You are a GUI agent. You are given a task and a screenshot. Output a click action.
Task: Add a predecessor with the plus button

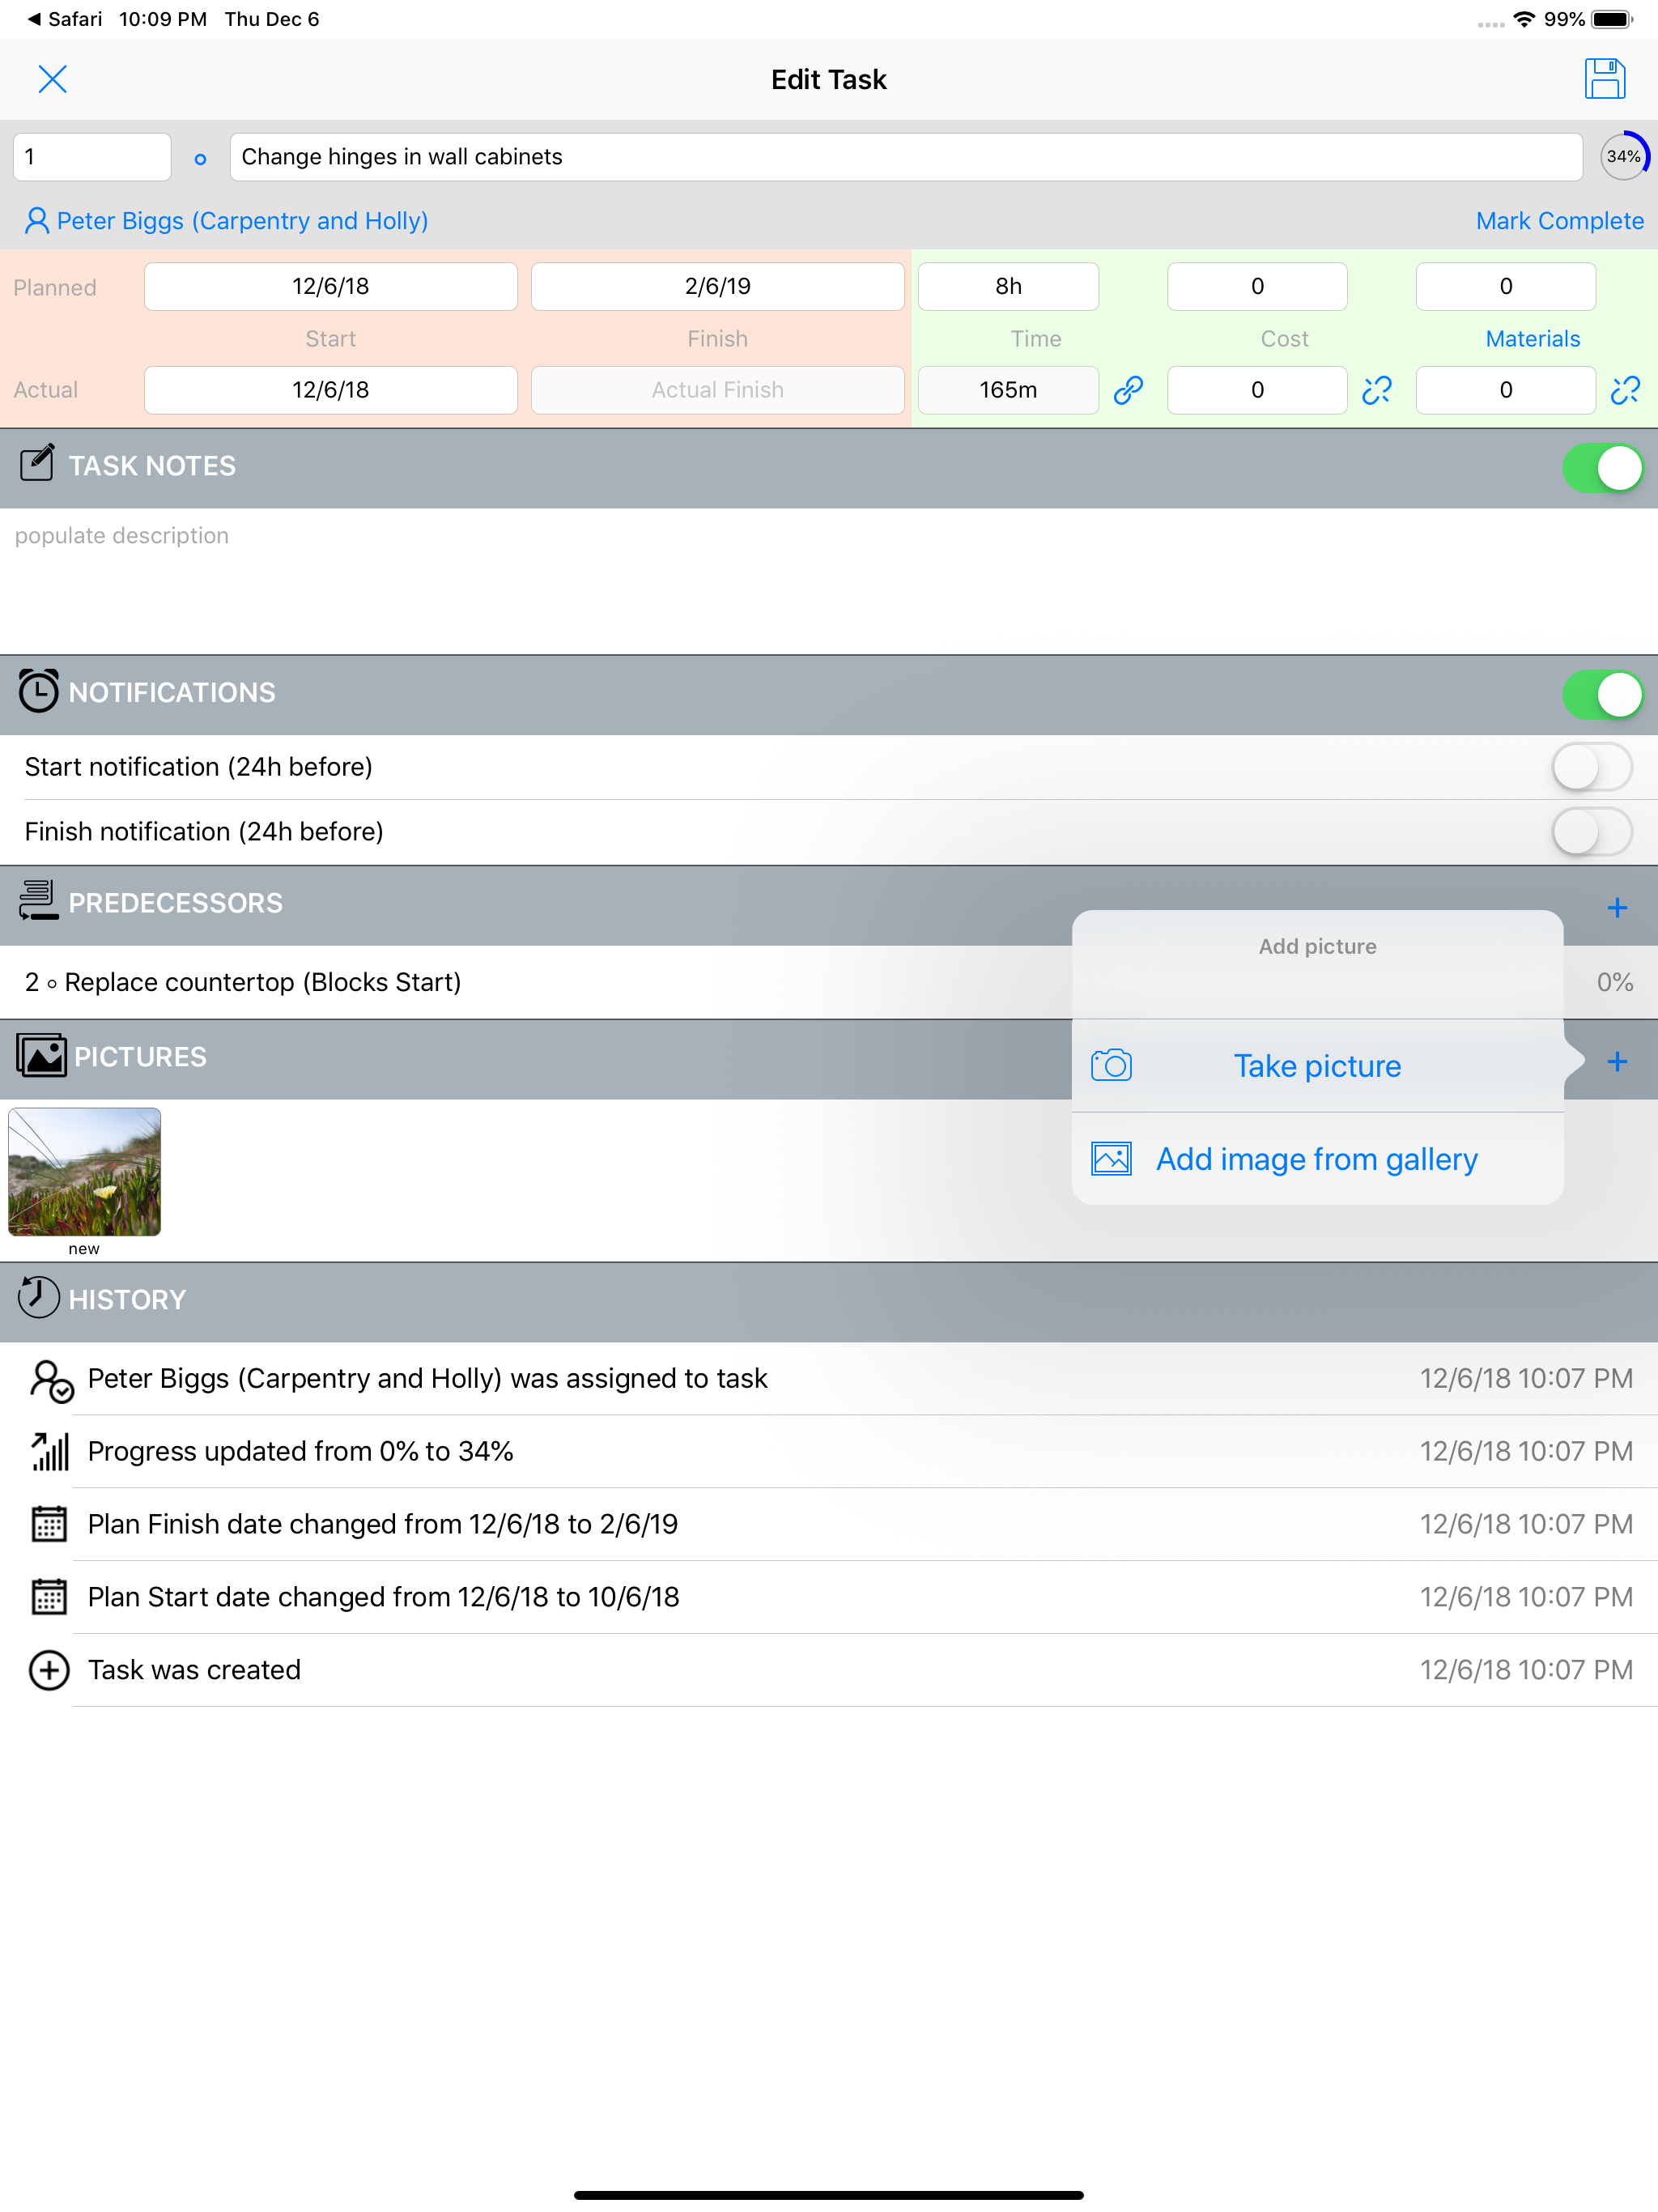click(x=1617, y=908)
